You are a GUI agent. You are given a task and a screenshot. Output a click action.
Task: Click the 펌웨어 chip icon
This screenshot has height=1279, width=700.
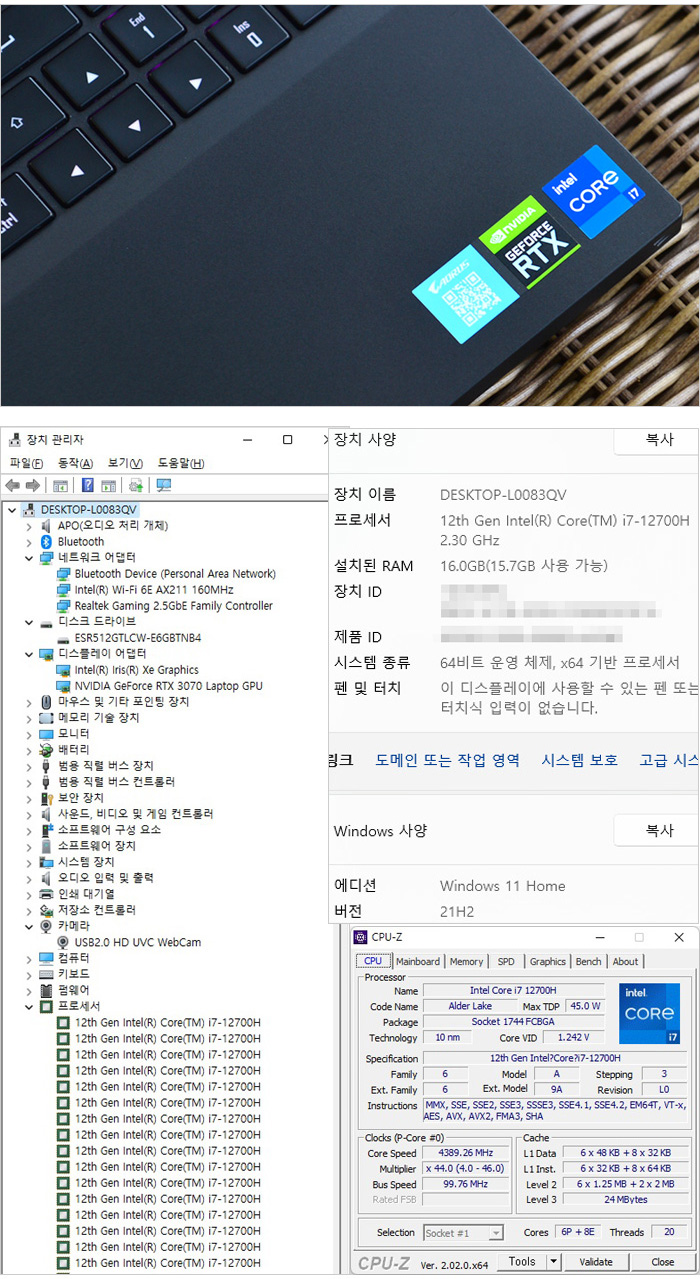tap(46, 989)
